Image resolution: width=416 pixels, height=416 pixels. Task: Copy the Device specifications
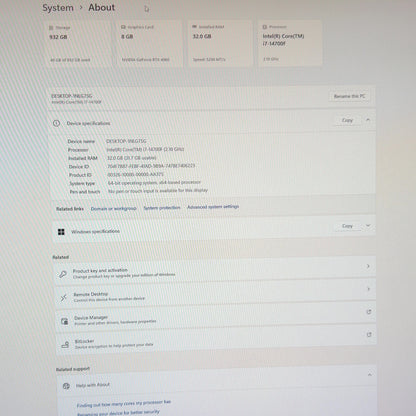click(347, 120)
